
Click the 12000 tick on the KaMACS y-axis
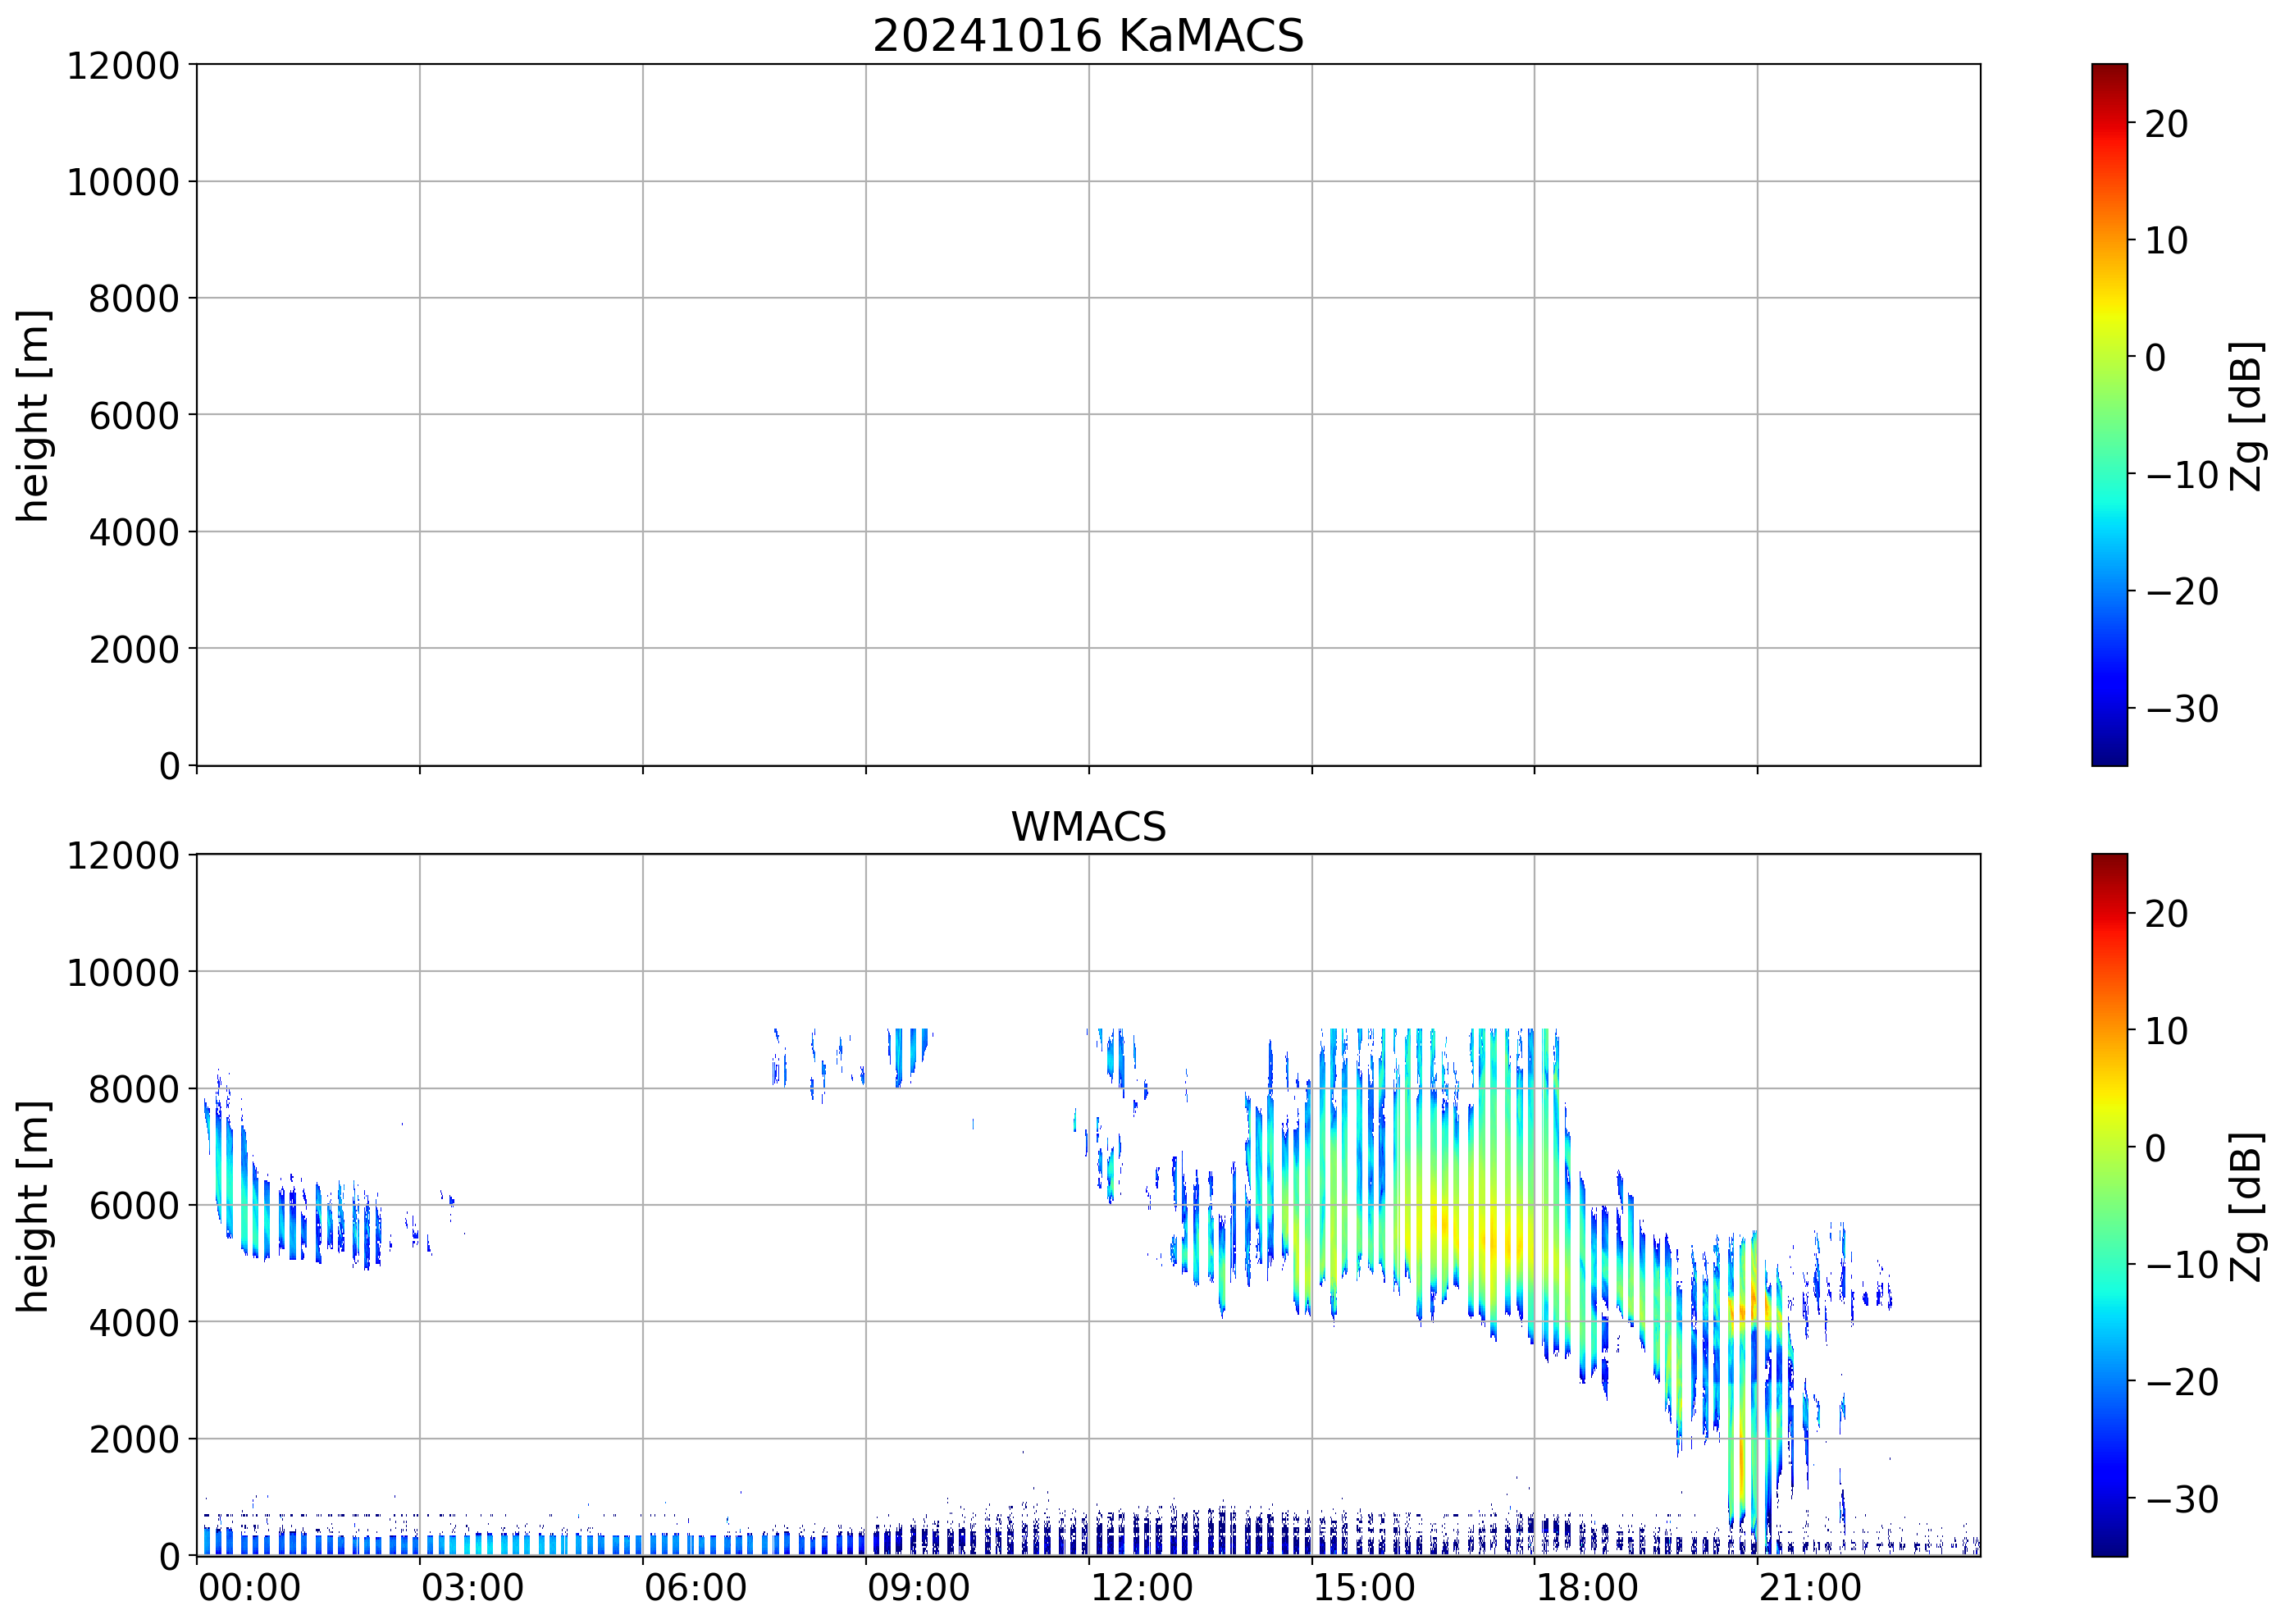pos(122,66)
